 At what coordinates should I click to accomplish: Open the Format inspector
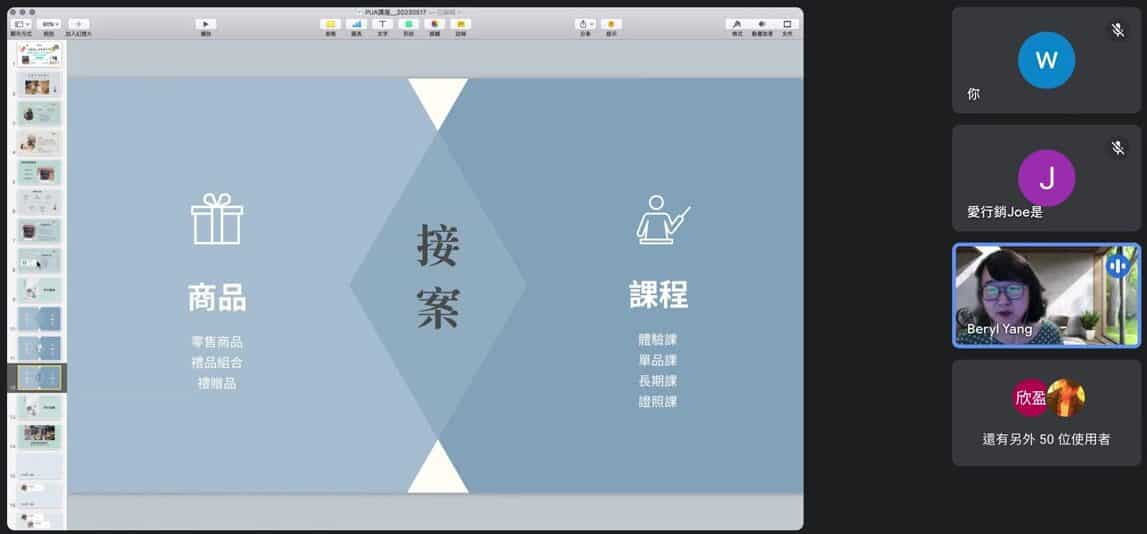coord(737,24)
